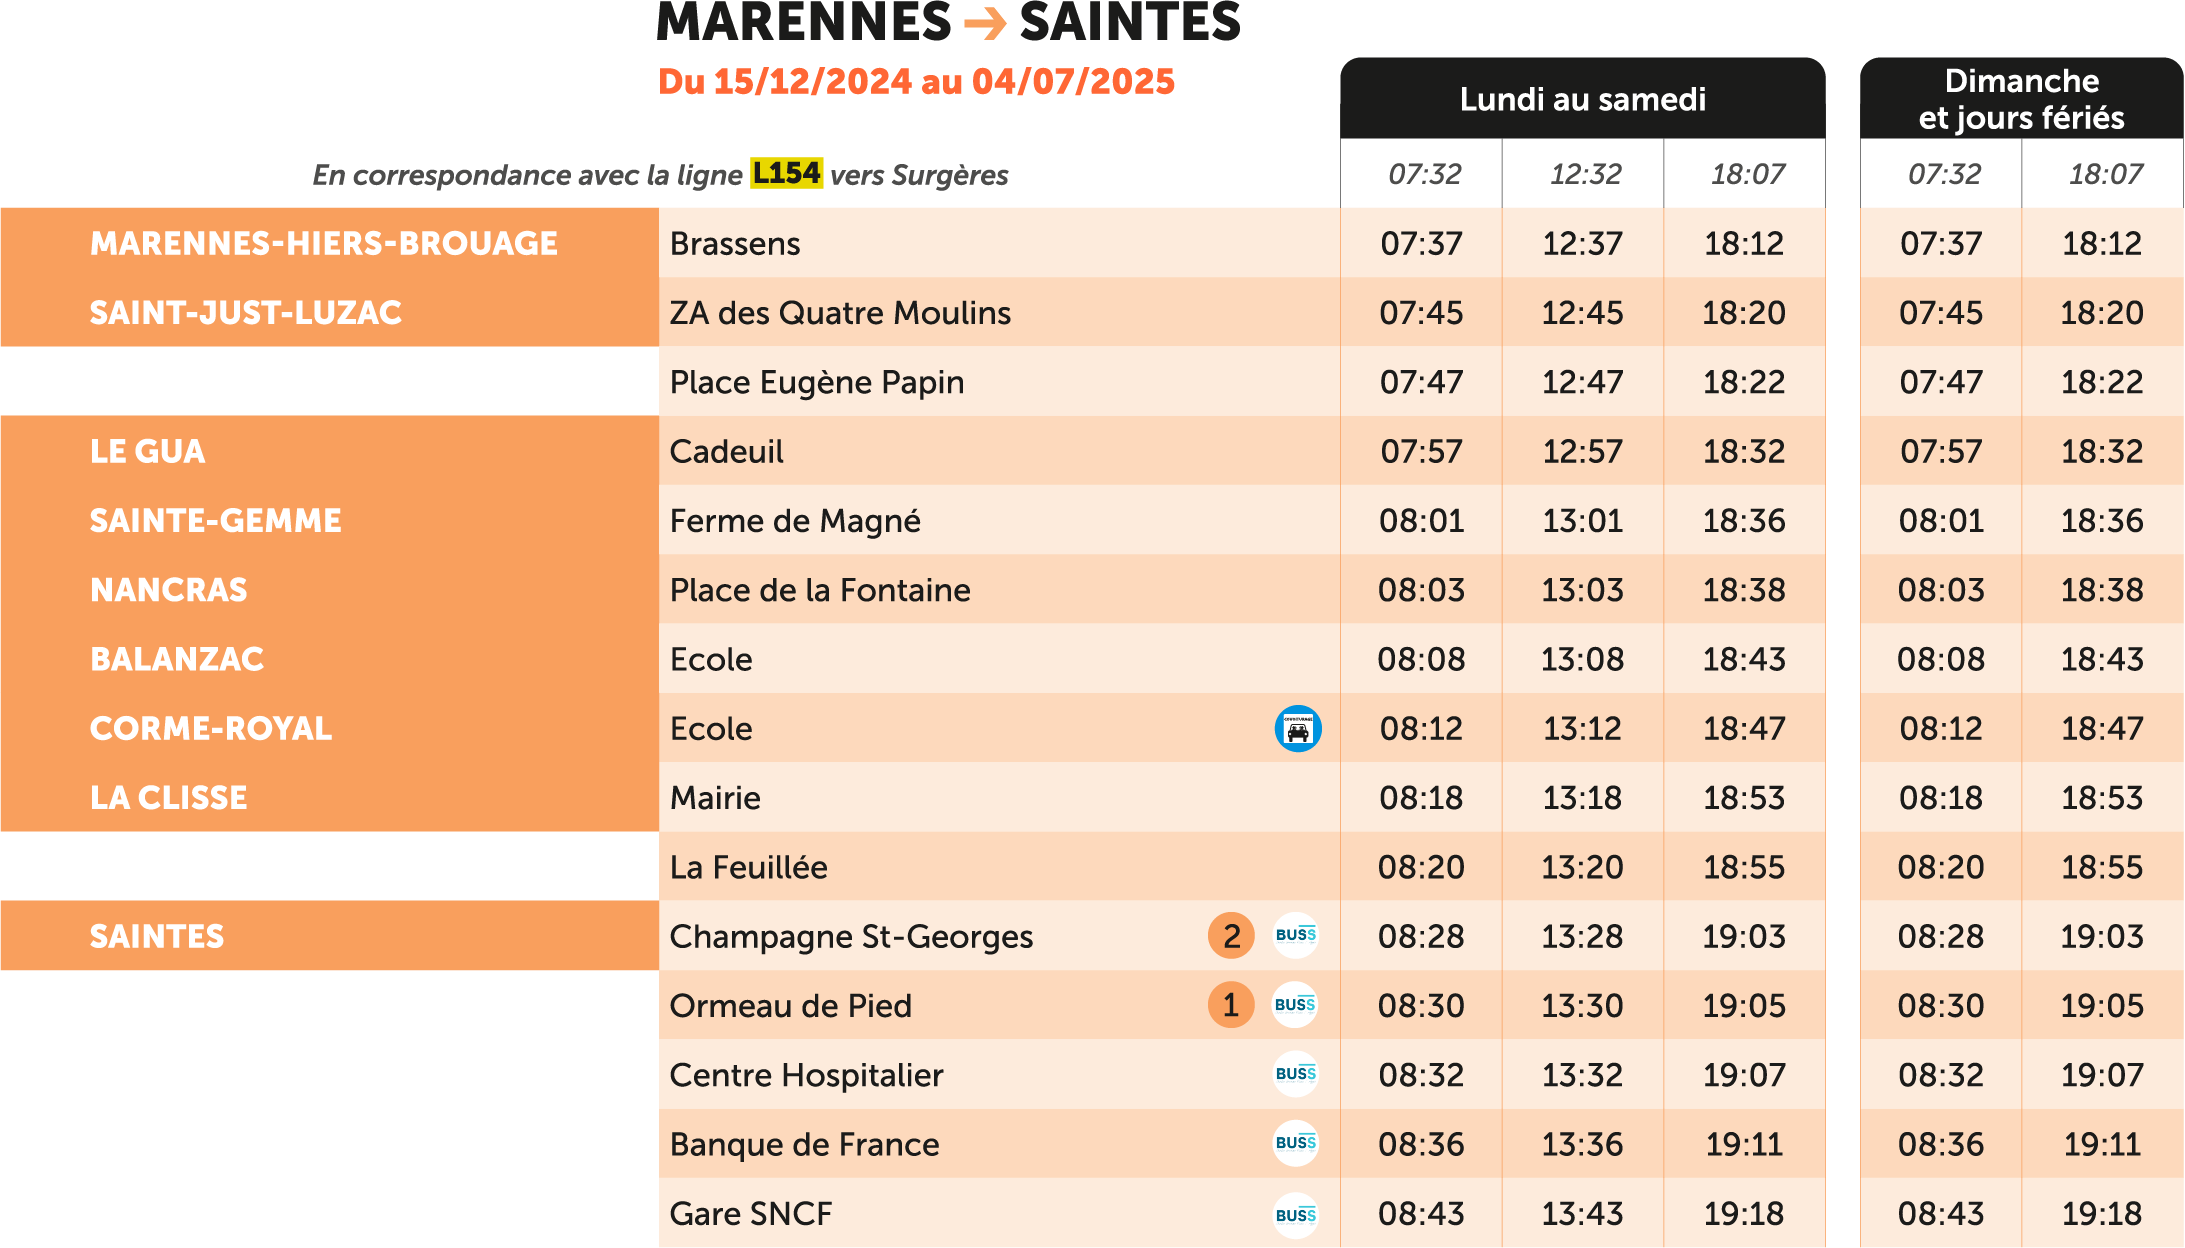
Task: Click the BUSS icon beside Centre Hospitalier
Action: point(1295,1074)
